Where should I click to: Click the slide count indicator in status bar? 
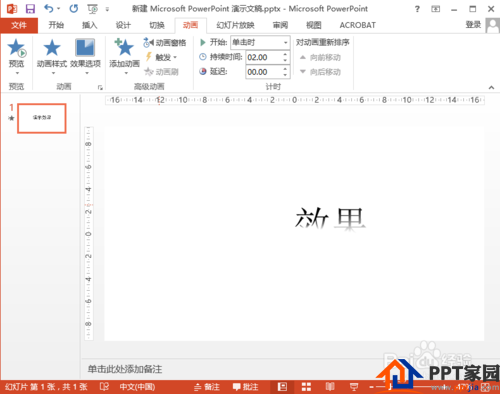(x=46, y=387)
